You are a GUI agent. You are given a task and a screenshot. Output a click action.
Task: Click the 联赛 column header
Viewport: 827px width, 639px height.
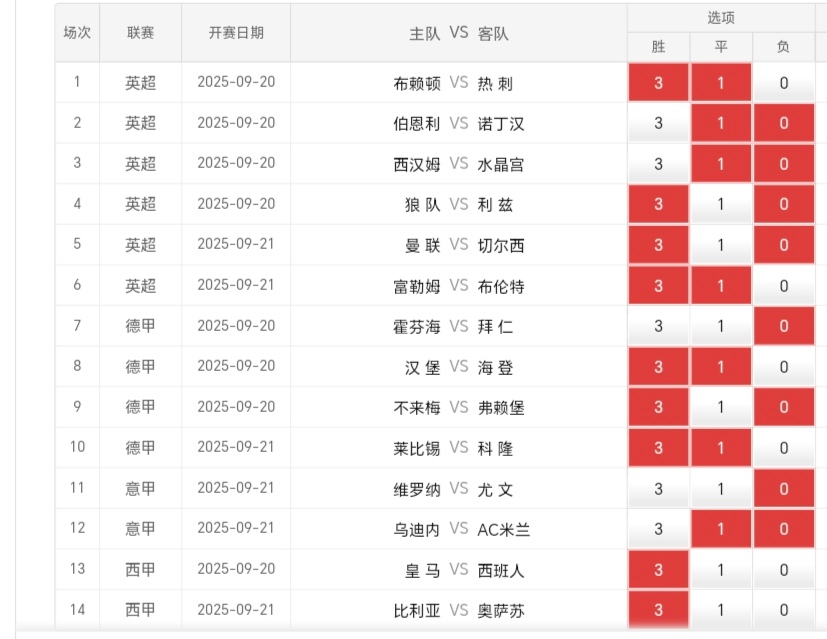pos(140,32)
